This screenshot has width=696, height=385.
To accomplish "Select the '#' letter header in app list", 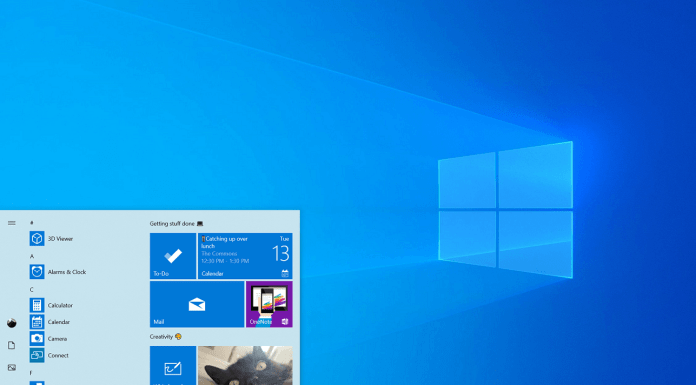I will pos(32,223).
